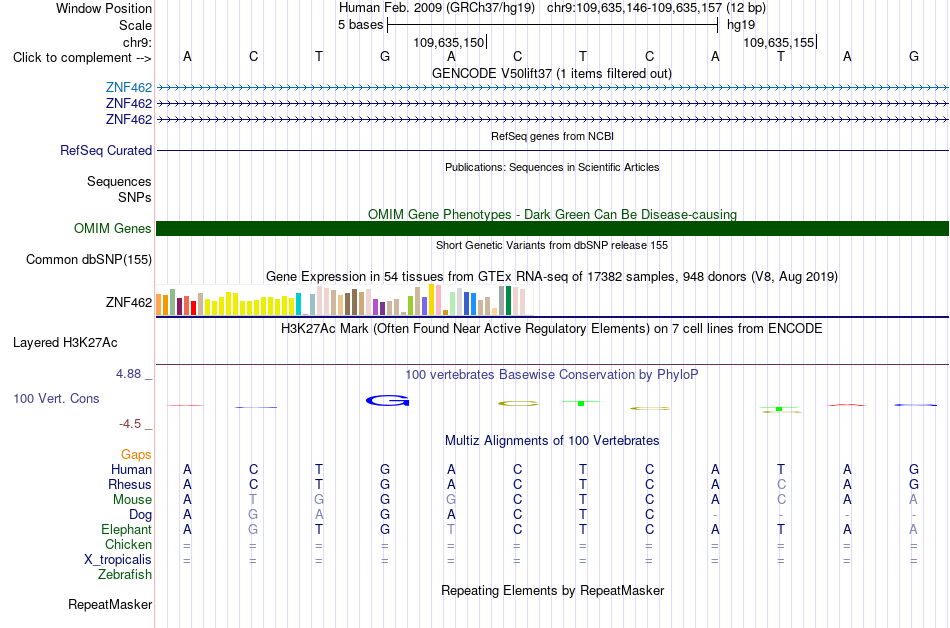Viewport: 950px width, 628px height.
Task: Select the Zebrafish species row label
Action: 125,574
